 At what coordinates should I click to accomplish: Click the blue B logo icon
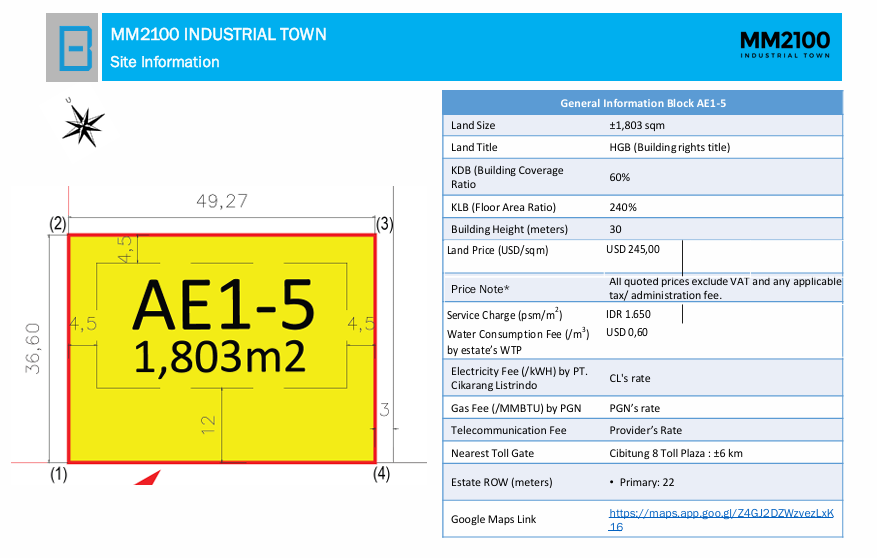click(76, 48)
